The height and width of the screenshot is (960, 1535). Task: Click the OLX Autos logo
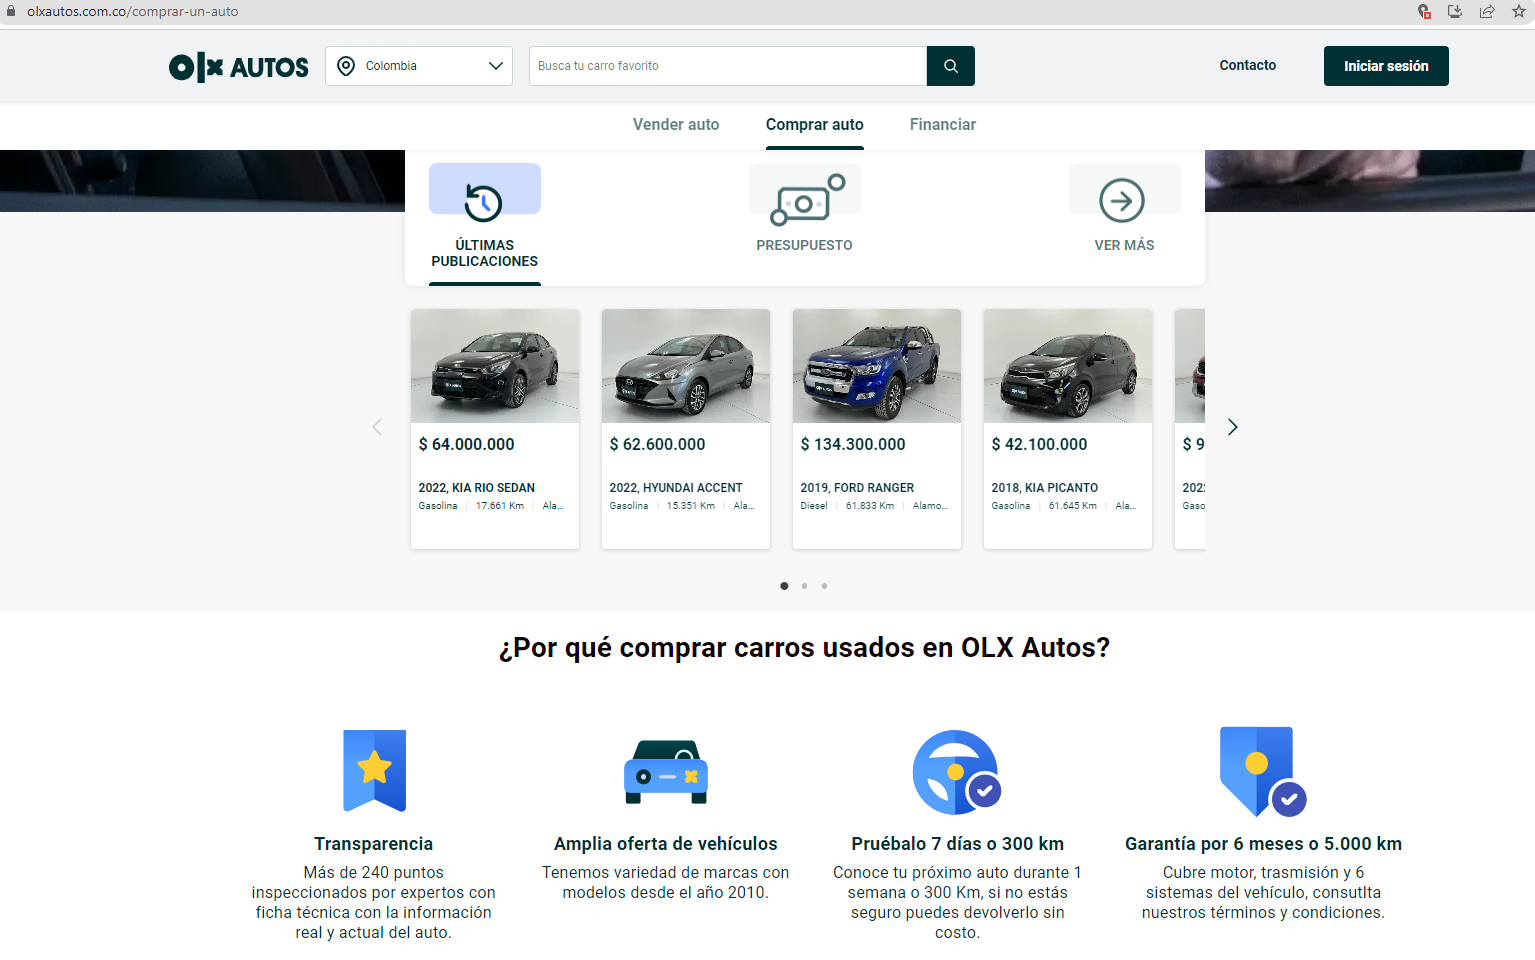(x=238, y=66)
